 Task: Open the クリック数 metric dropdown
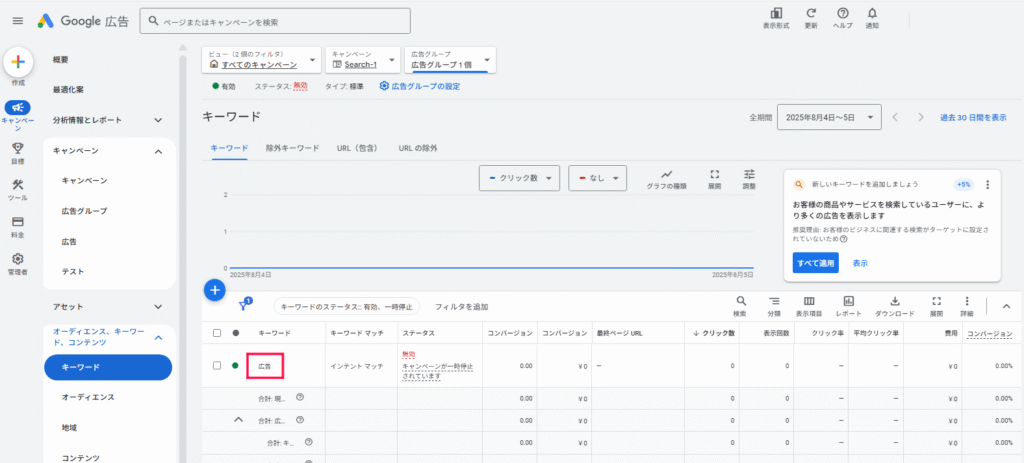(x=519, y=178)
